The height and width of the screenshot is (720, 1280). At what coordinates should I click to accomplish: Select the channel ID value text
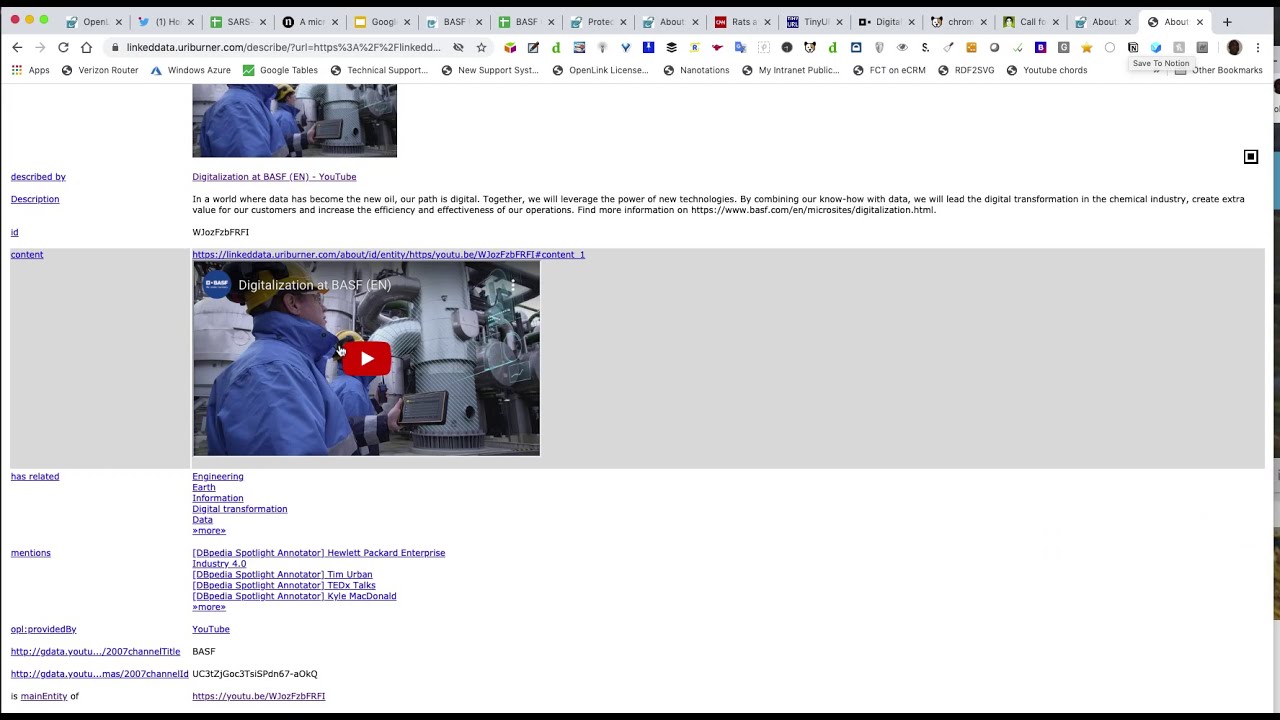pyautogui.click(x=255, y=674)
